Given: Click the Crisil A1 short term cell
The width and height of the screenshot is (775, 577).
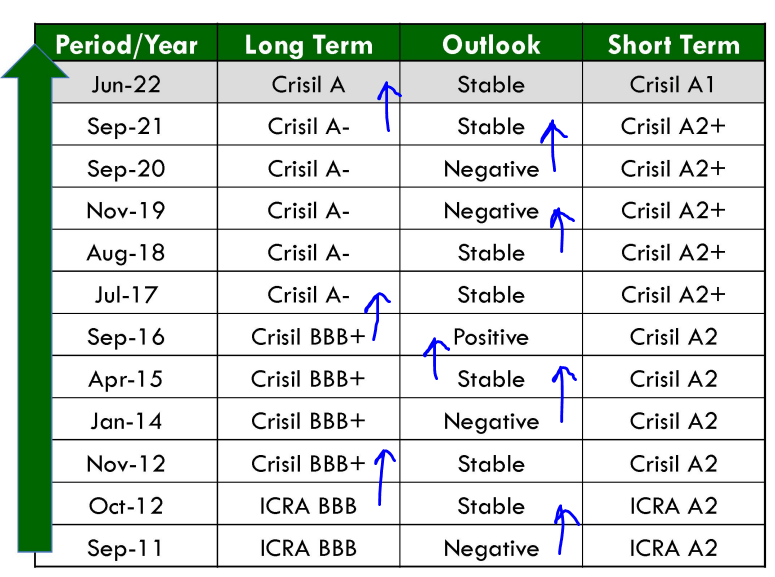Looking at the screenshot, I should pos(673,85).
